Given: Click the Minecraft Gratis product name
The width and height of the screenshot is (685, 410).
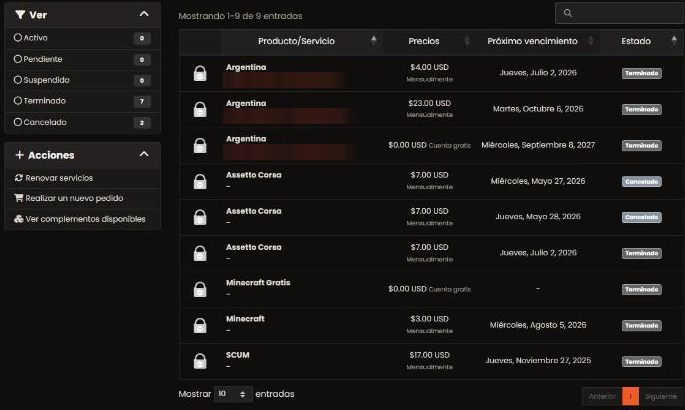Looking at the screenshot, I should [258, 283].
